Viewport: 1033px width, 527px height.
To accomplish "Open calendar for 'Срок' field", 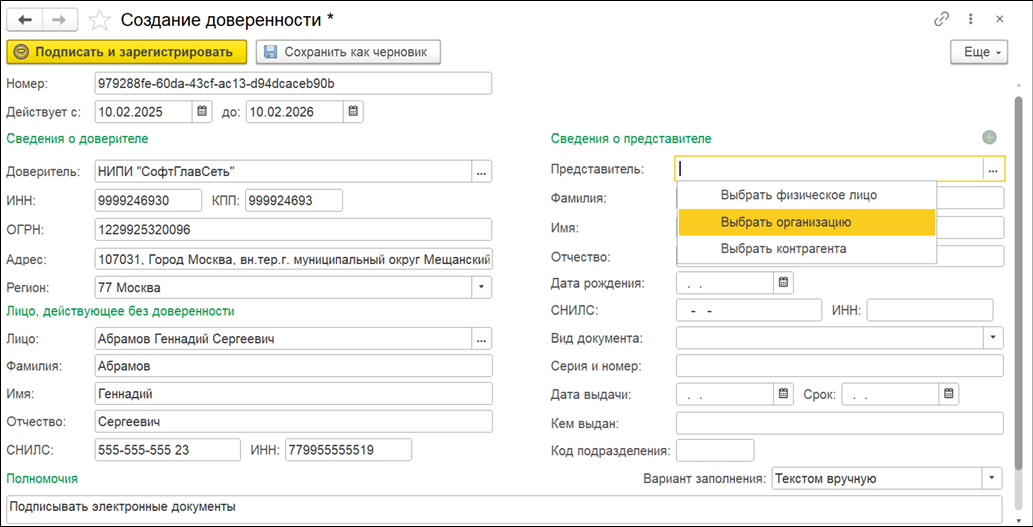I will pyautogui.click(x=949, y=393).
